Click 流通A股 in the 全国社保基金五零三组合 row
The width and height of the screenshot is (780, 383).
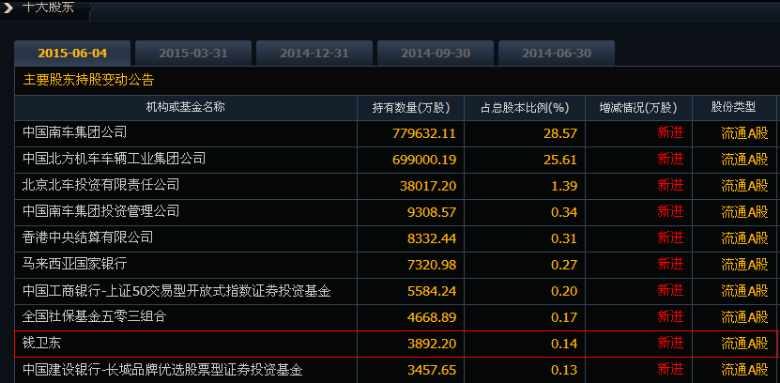(x=745, y=317)
